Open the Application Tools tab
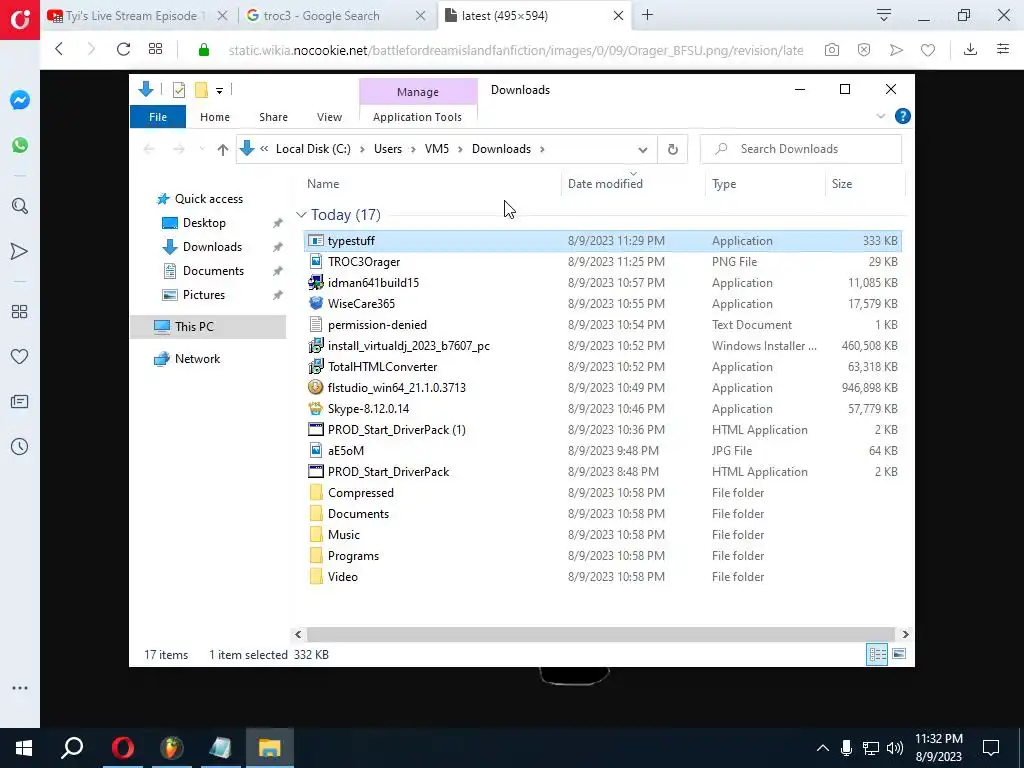The height and width of the screenshot is (768, 1024). pos(417,117)
